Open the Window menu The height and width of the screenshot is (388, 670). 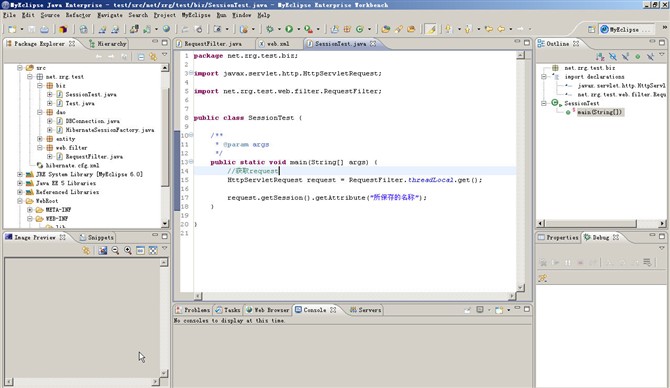click(x=241, y=15)
